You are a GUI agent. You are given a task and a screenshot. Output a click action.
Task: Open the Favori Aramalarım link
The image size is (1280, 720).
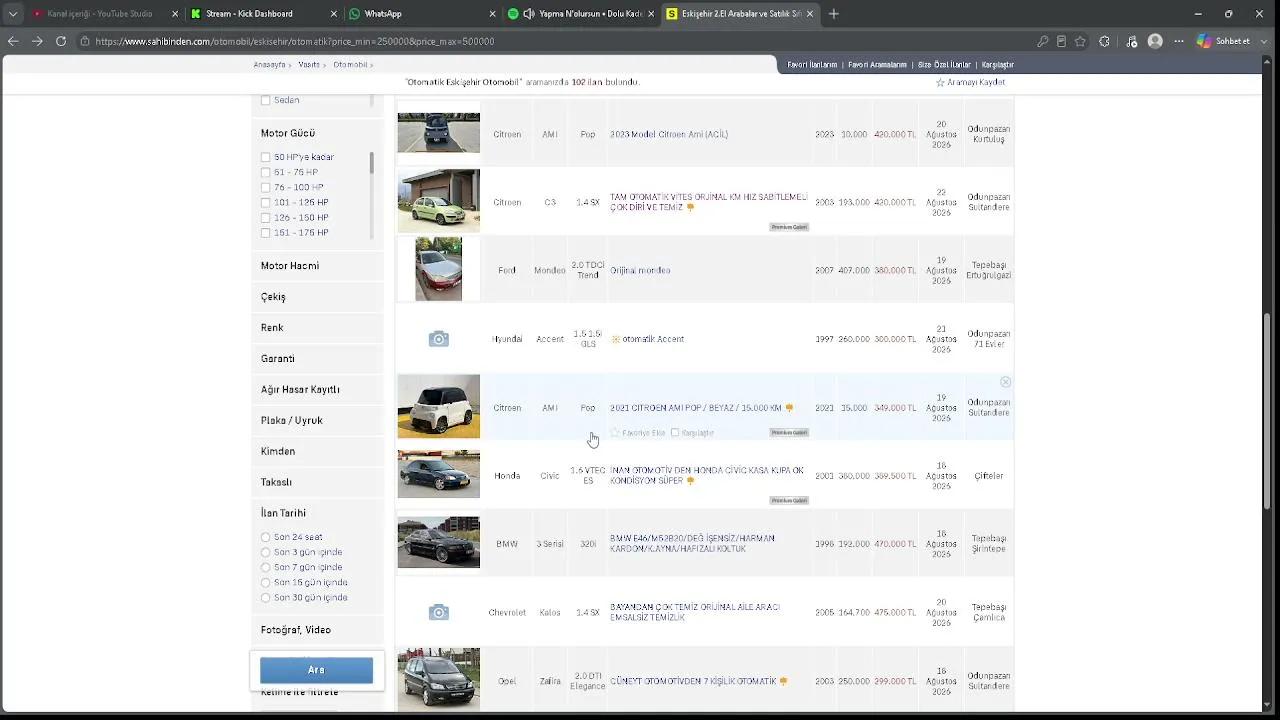877,65
